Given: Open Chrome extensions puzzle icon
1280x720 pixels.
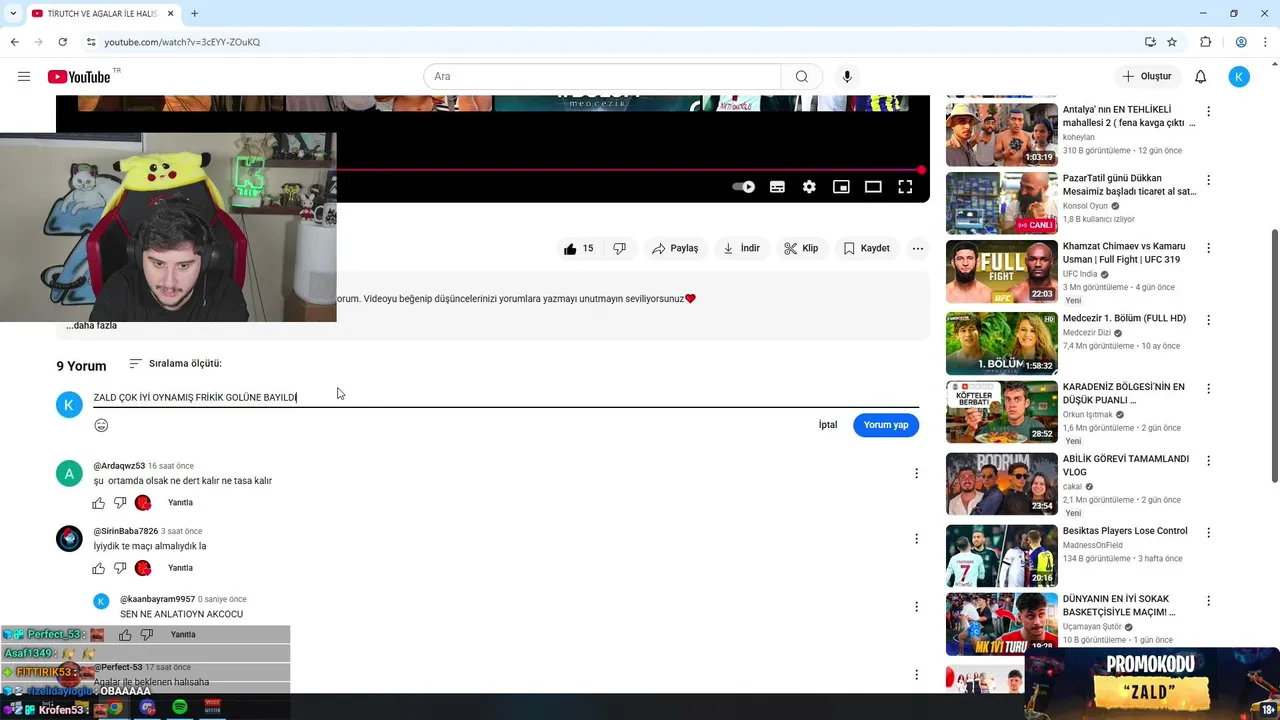Looking at the screenshot, I should (1205, 42).
